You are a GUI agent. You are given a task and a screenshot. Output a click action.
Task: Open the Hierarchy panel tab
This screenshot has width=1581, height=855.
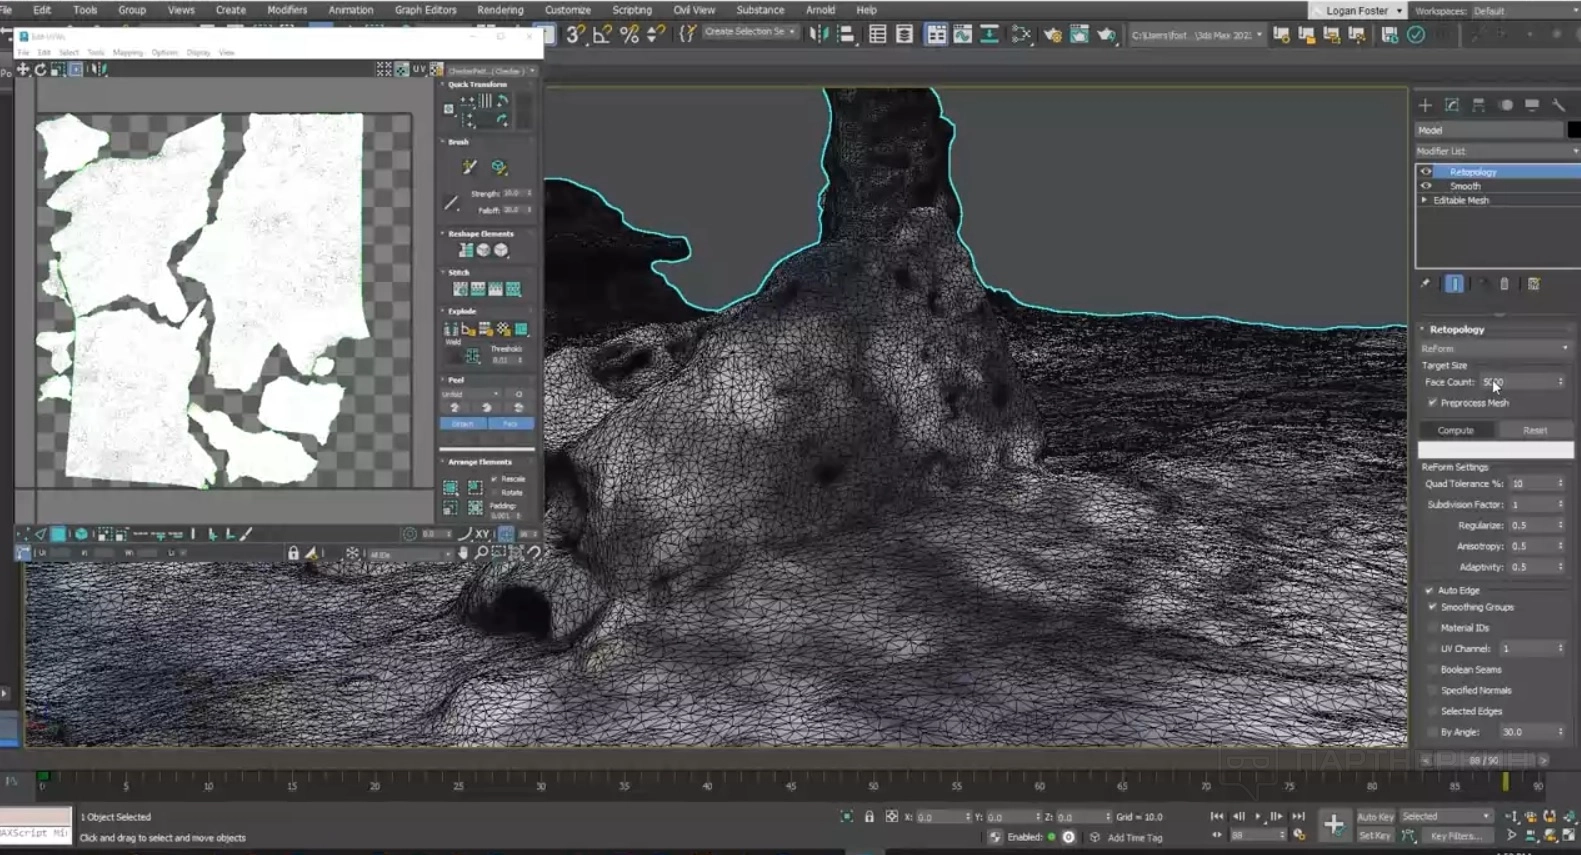pyautogui.click(x=1478, y=105)
